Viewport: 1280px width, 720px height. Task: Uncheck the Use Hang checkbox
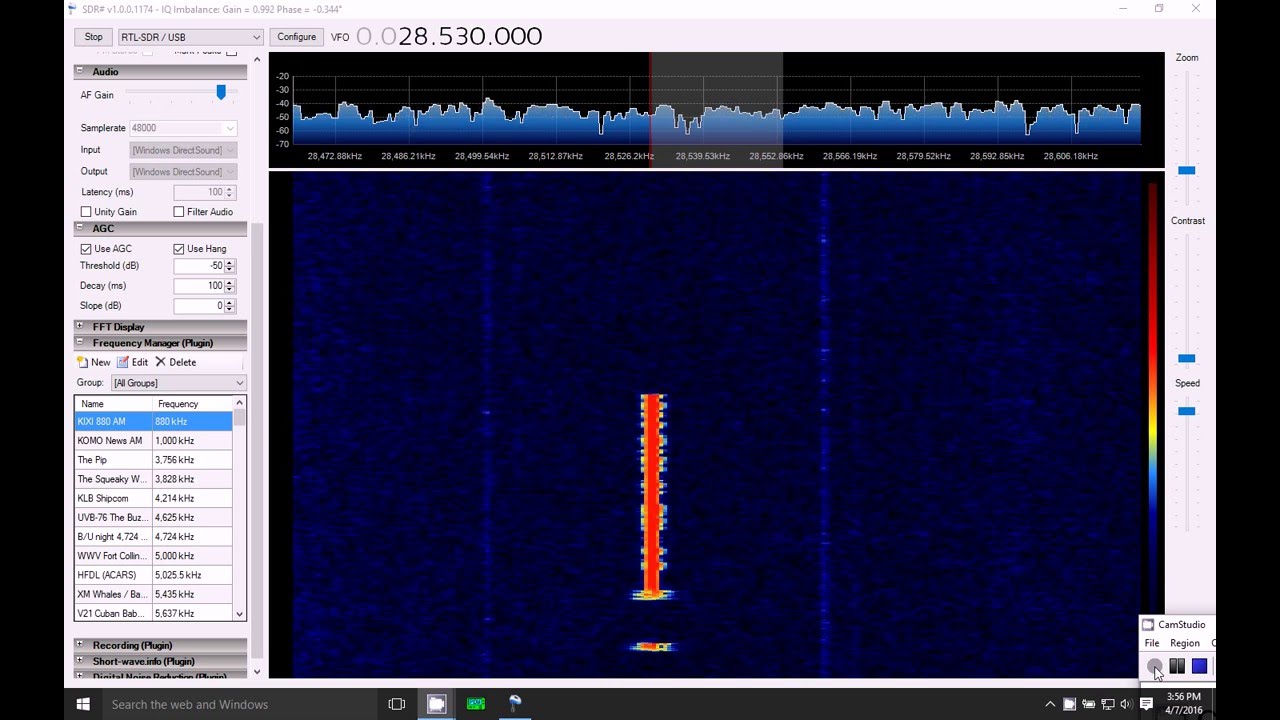(x=179, y=249)
